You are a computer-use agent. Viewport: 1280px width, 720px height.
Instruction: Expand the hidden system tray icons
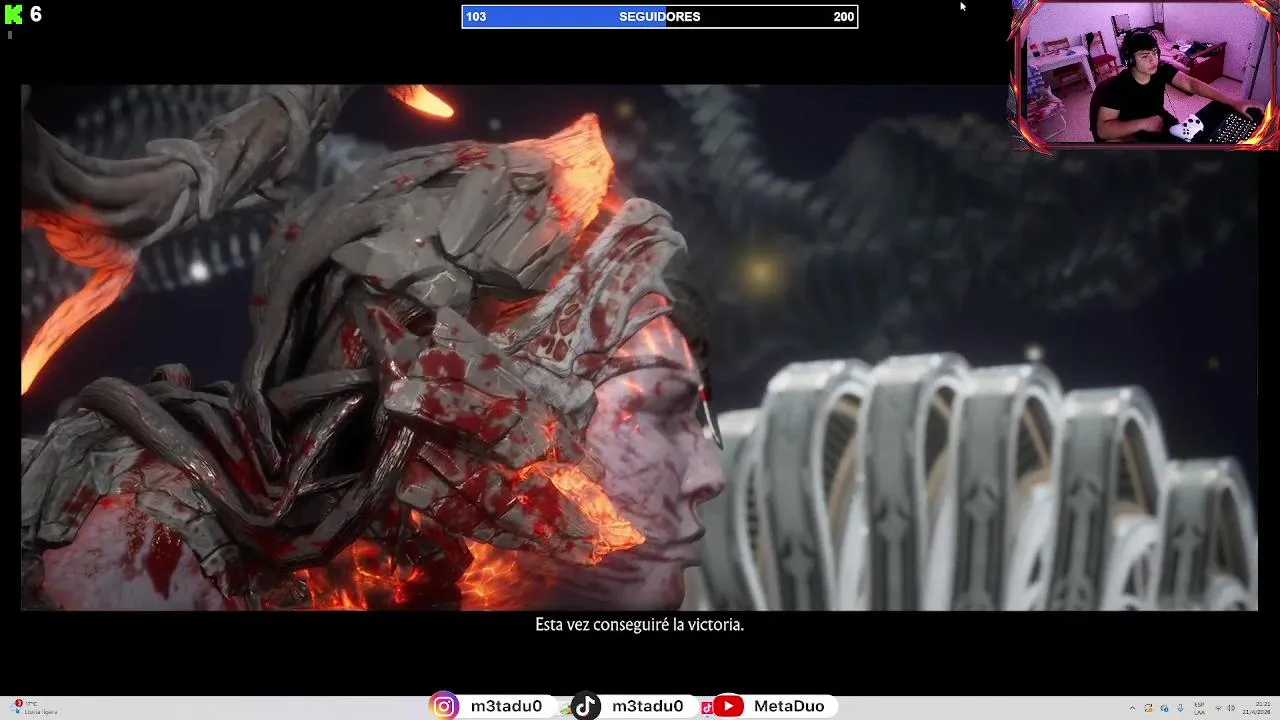[1132, 708]
